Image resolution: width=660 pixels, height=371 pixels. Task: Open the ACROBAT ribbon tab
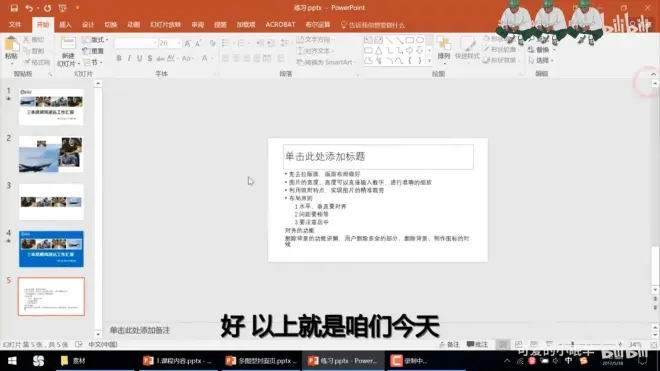click(x=280, y=25)
